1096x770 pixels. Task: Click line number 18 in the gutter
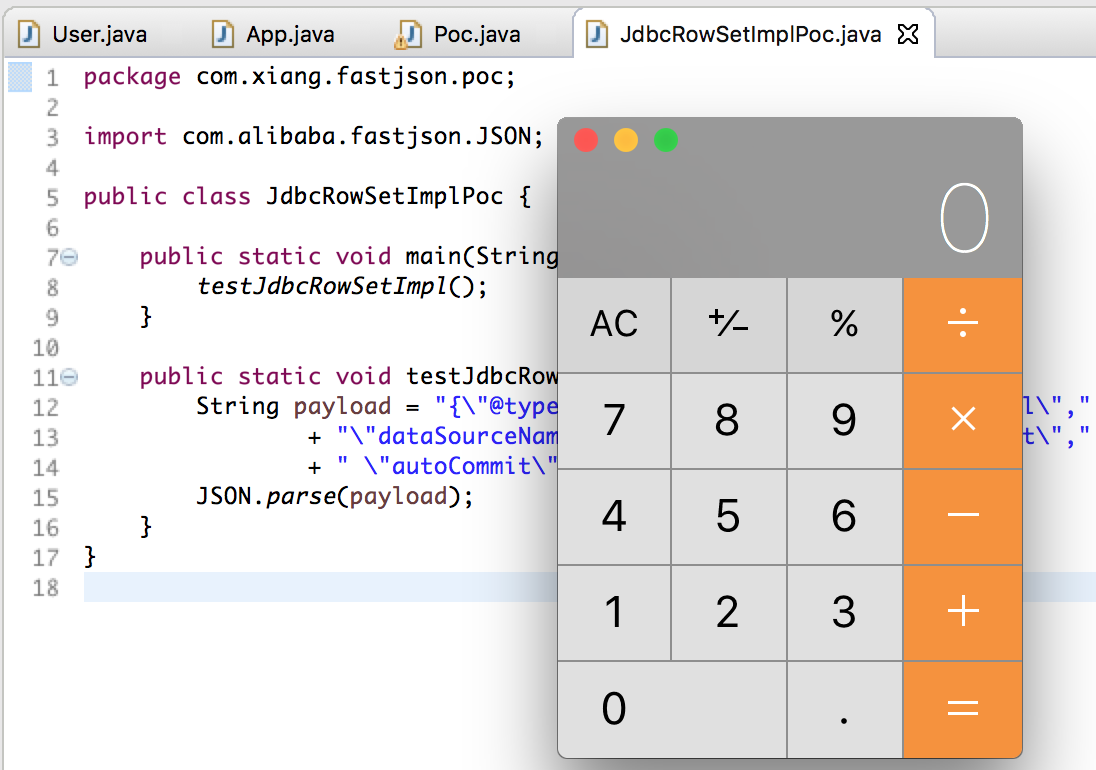click(x=45, y=588)
